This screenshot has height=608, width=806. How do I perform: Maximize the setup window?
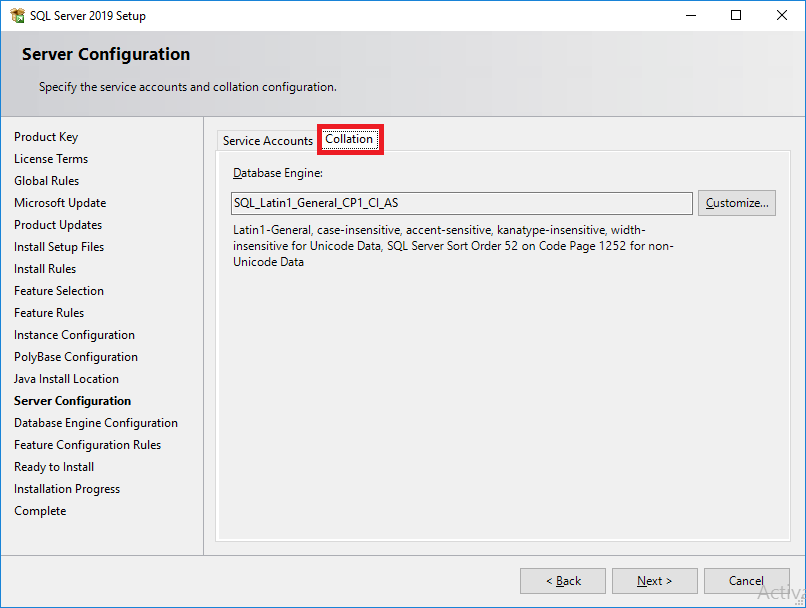(x=736, y=15)
